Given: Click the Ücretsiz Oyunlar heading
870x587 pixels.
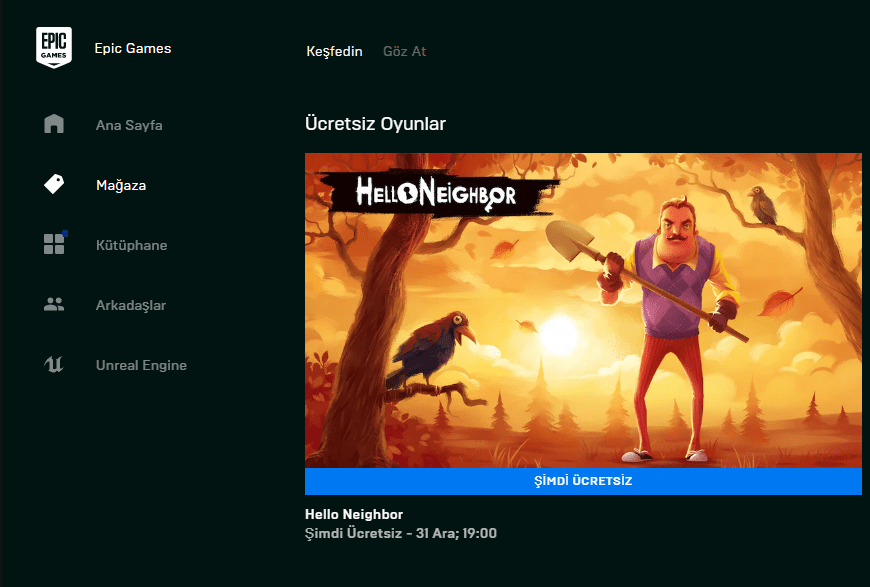Looking at the screenshot, I should [376, 124].
